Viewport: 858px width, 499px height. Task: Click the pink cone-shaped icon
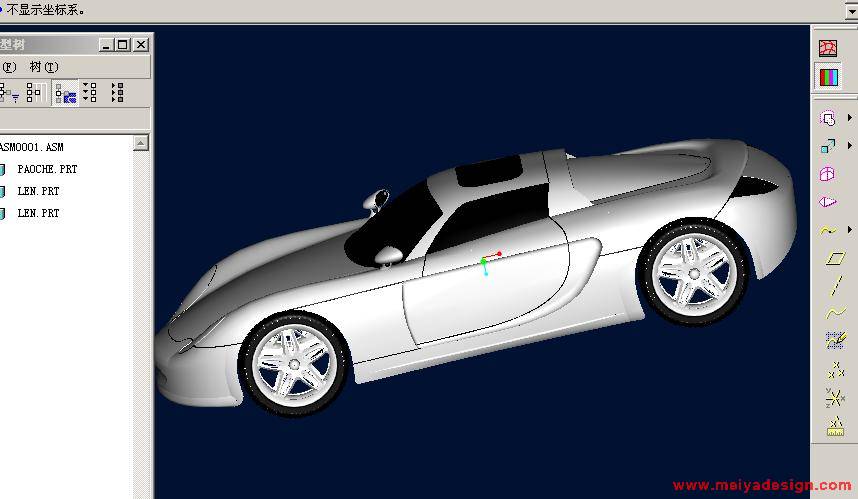click(827, 202)
